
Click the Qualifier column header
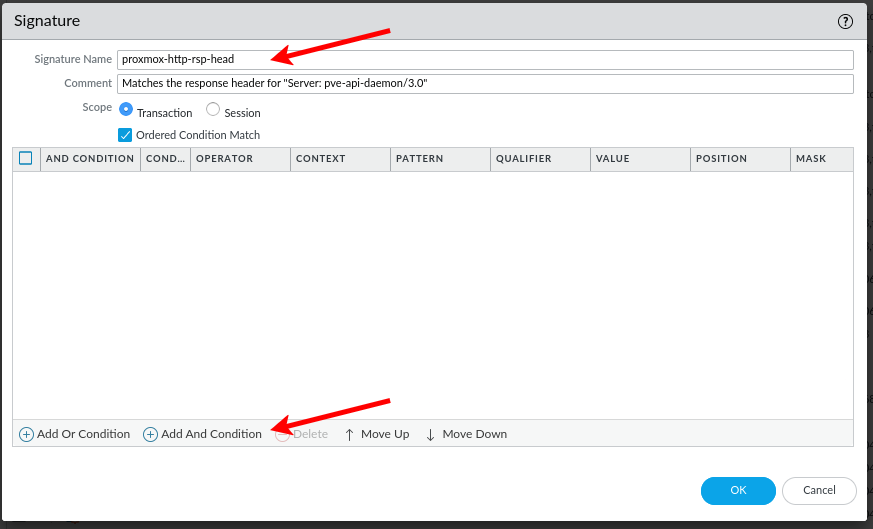click(540, 159)
